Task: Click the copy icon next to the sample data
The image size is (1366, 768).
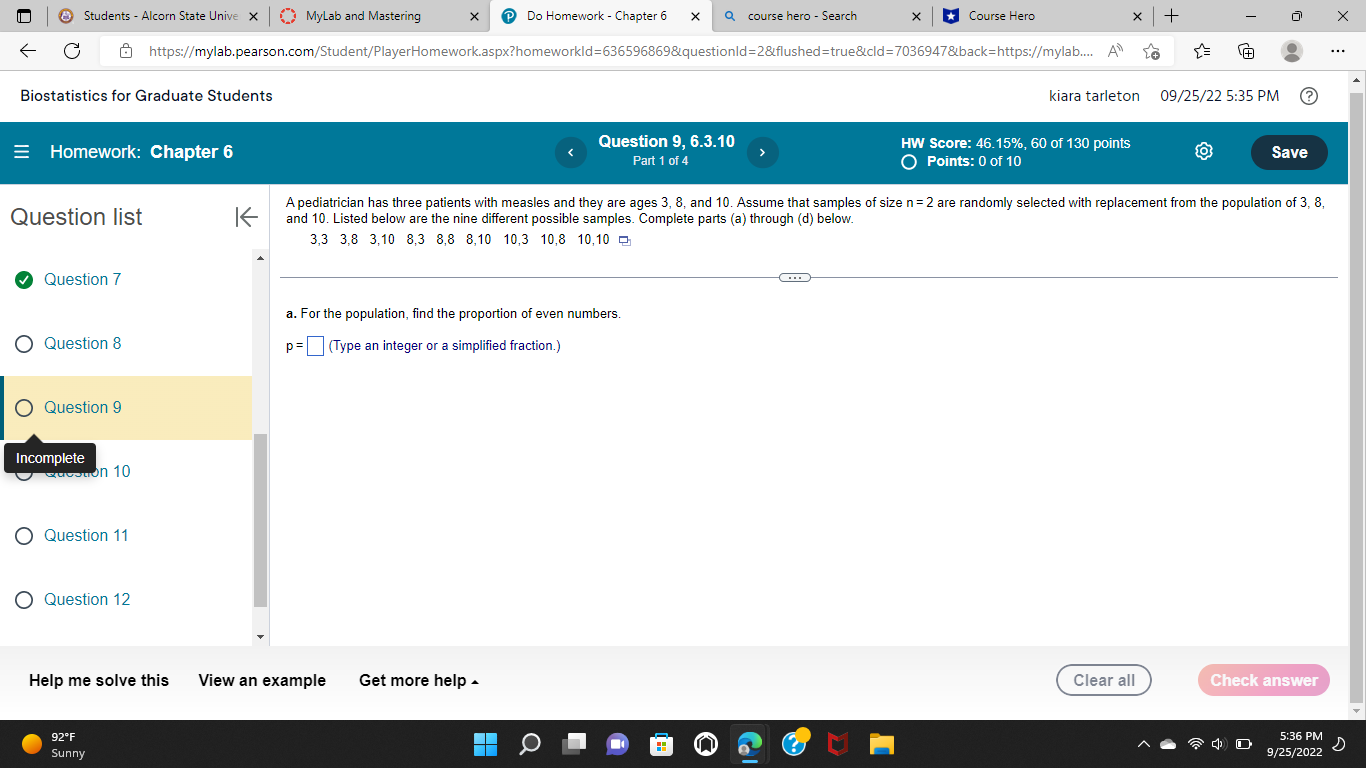Action: (x=624, y=240)
